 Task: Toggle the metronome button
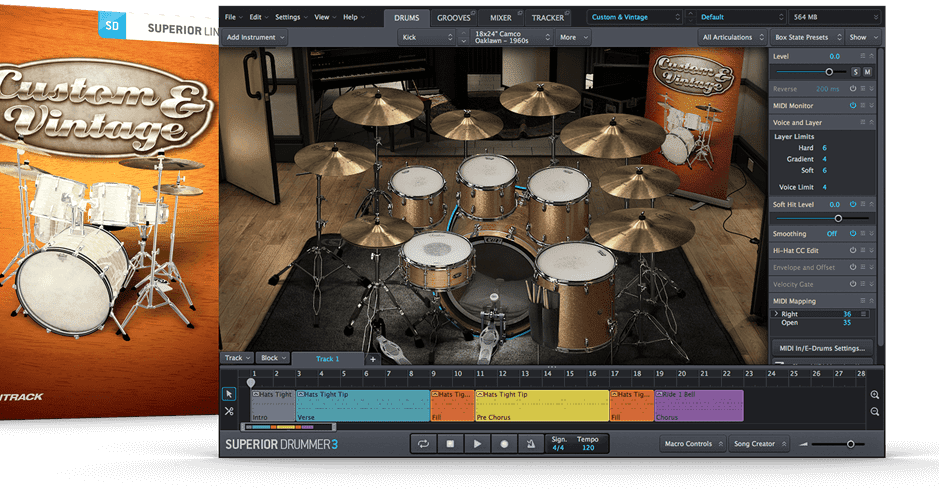pos(531,444)
